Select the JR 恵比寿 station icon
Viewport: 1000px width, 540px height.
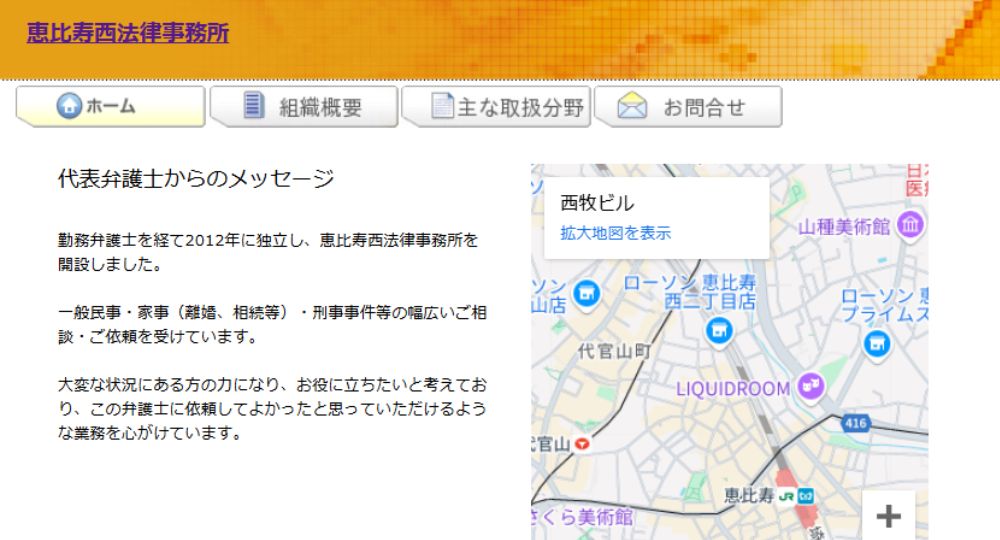click(x=788, y=496)
